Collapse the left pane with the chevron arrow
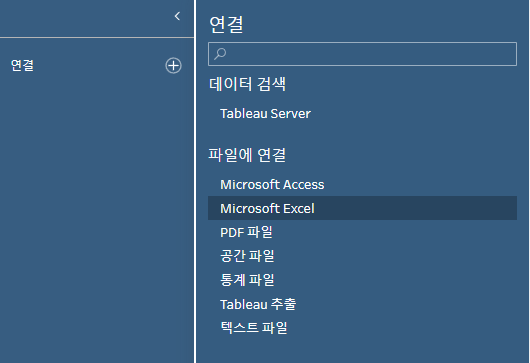 177,16
